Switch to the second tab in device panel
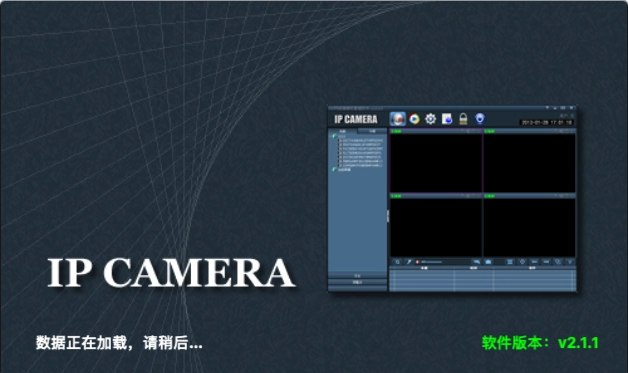Viewport: 628px width, 373px height. [372, 131]
